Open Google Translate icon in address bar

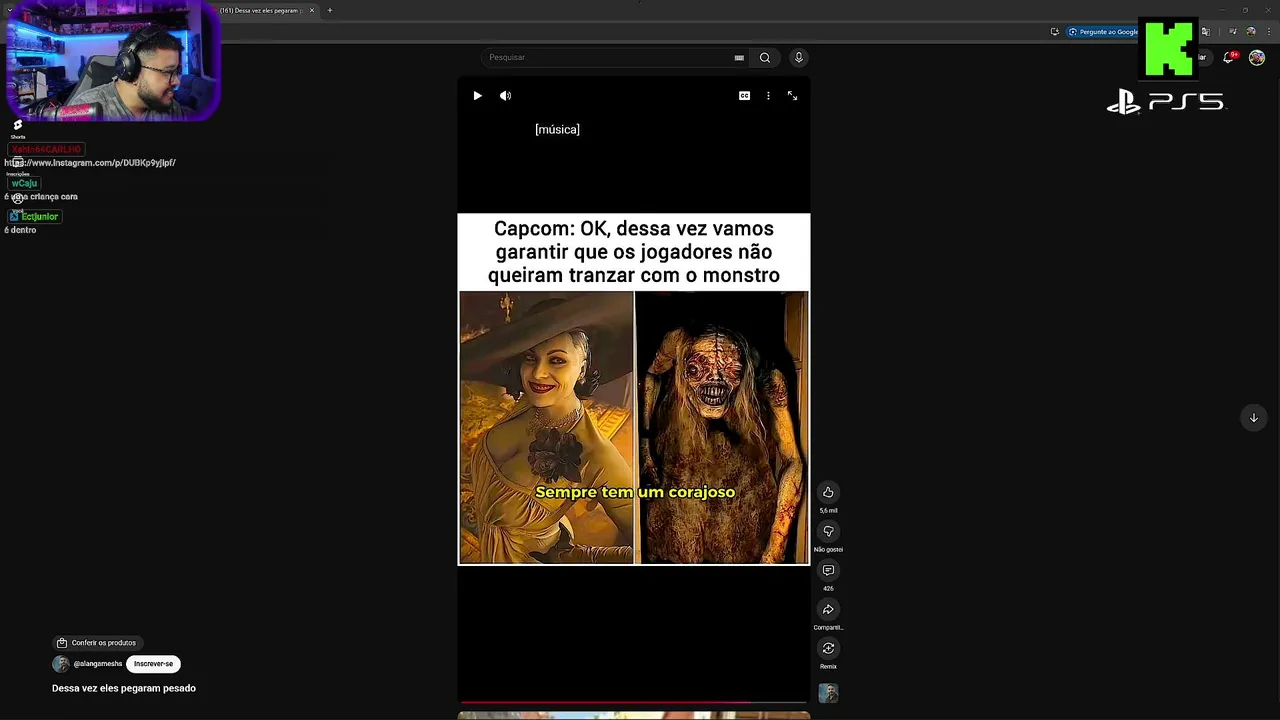pyautogui.click(x=1206, y=32)
